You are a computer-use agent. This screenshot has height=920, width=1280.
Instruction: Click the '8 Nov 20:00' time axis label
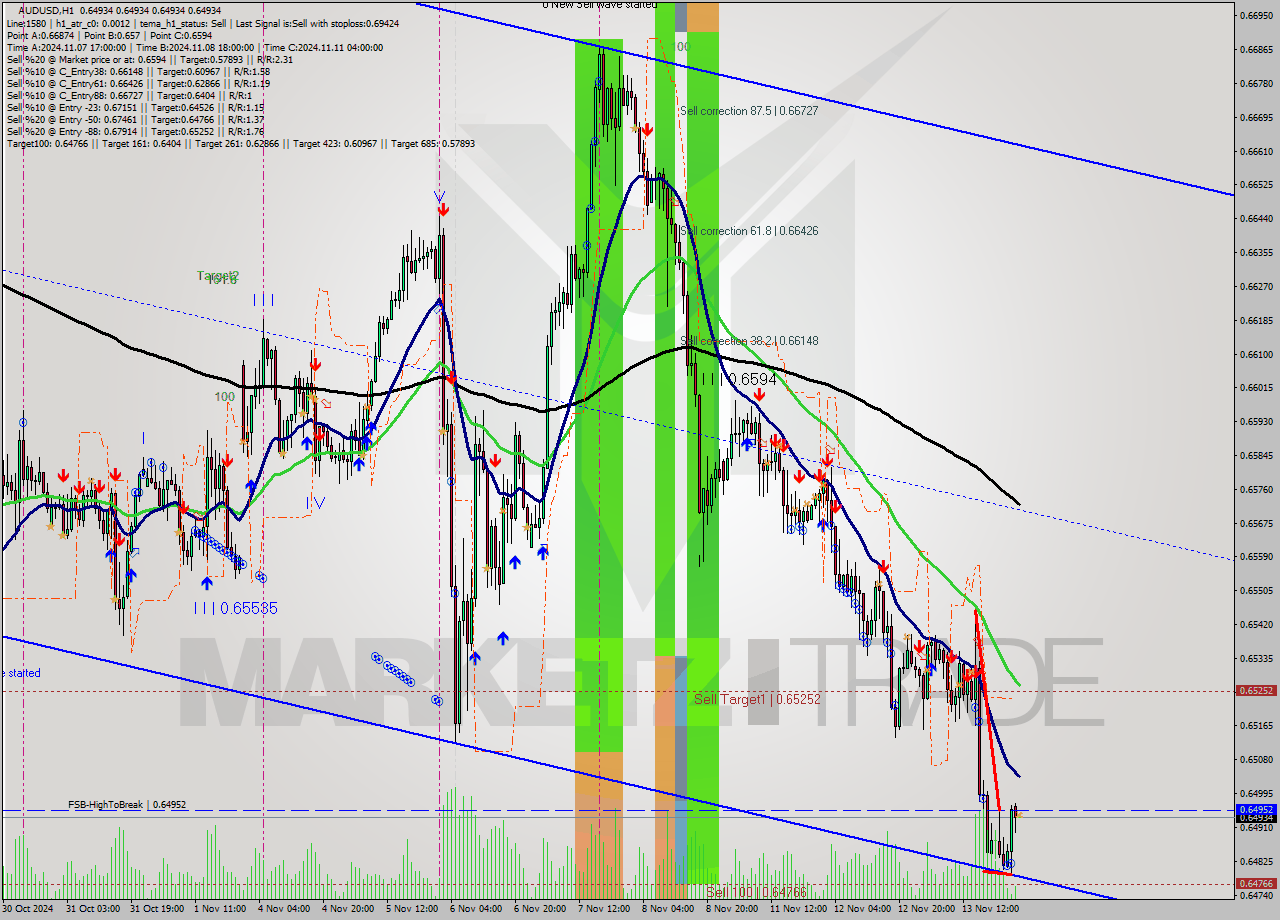click(733, 909)
